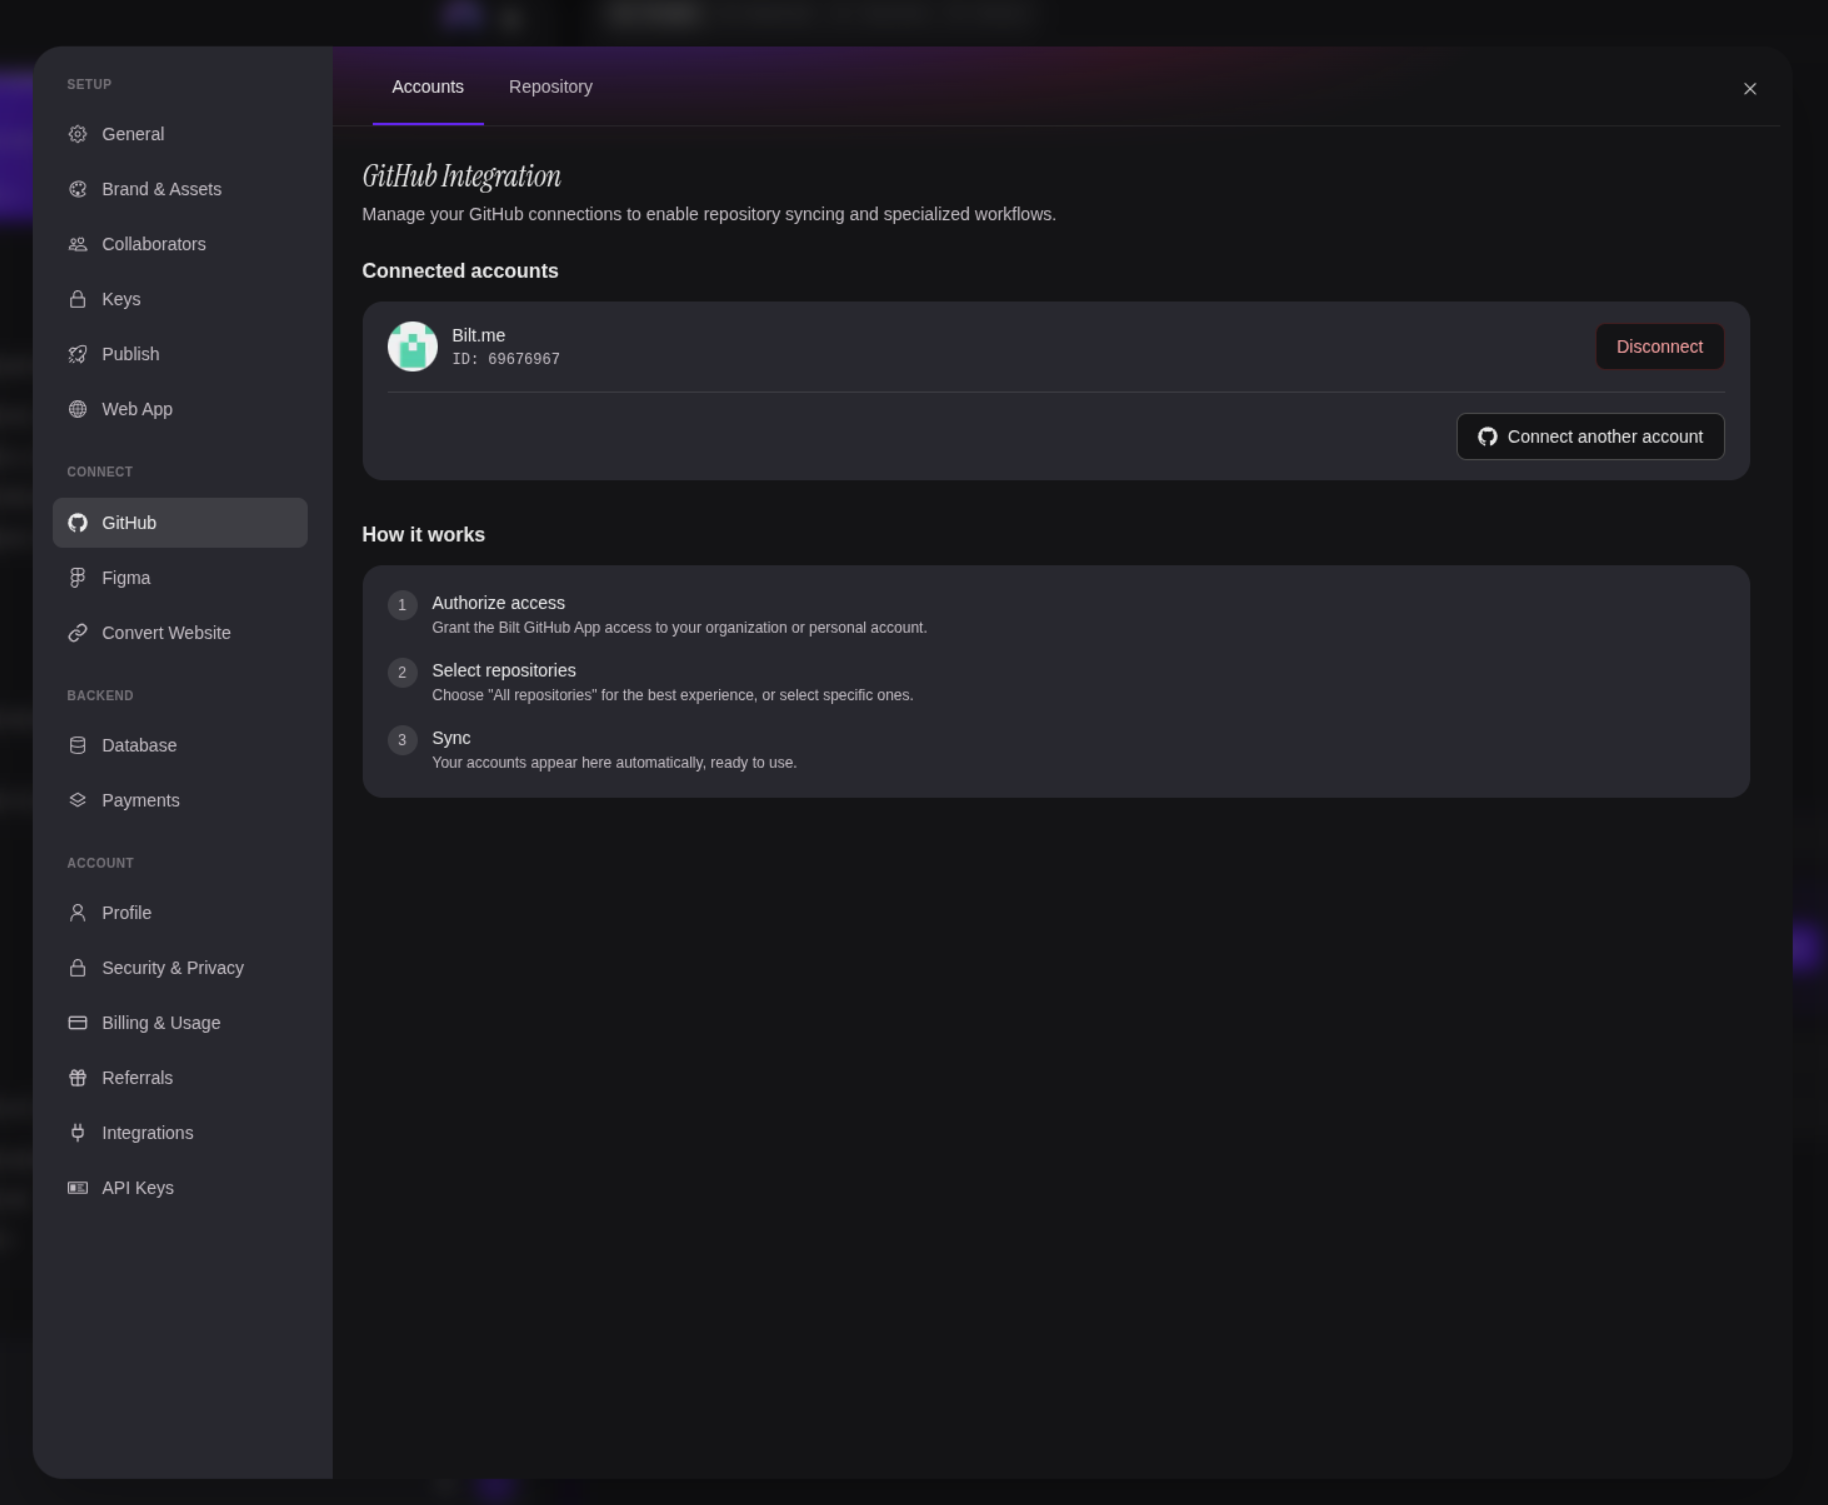This screenshot has height=1505, width=1828.
Task: Open the API Keys label
Action: [138, 1188]
